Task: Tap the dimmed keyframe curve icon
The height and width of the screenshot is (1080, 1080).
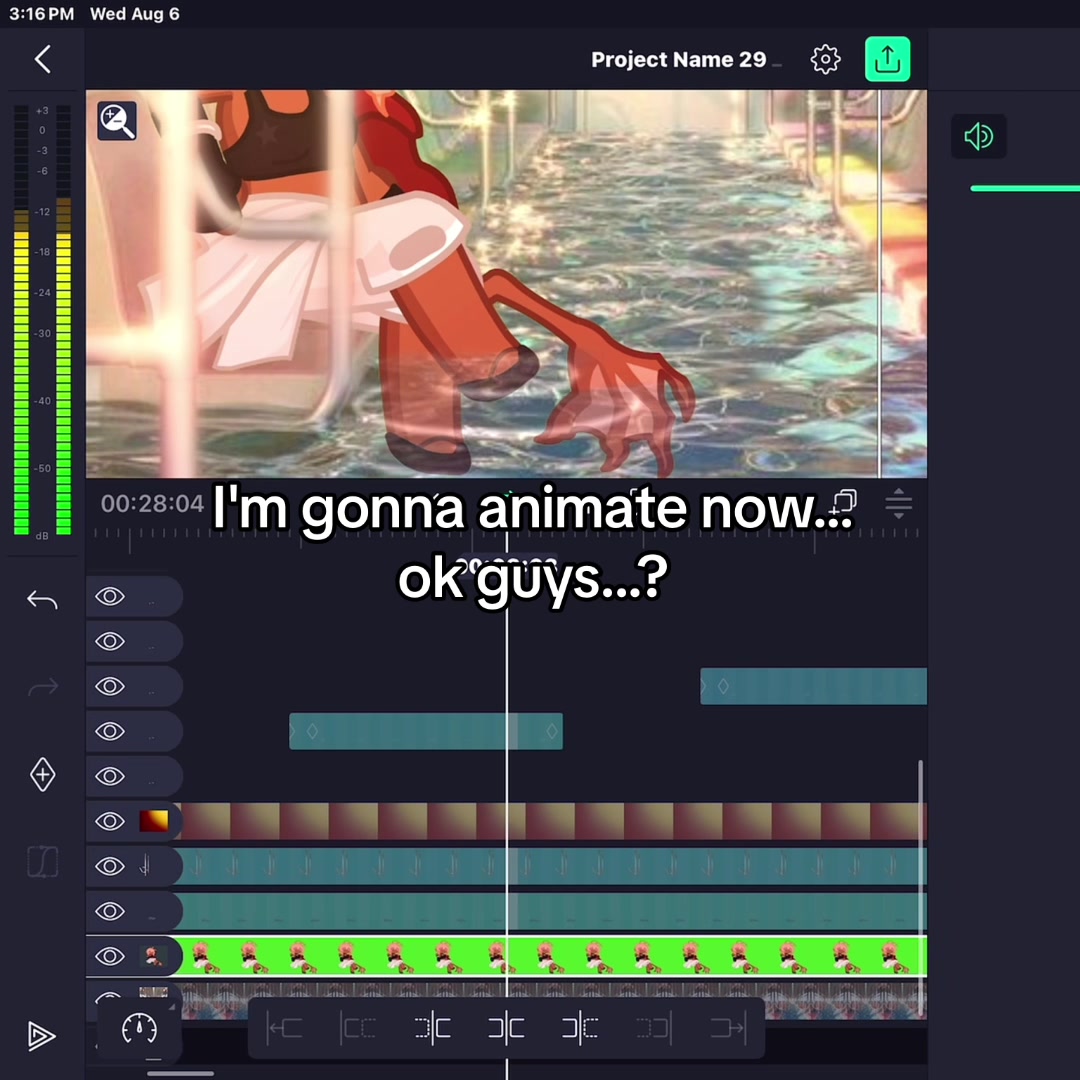Action: coord(42,862)
